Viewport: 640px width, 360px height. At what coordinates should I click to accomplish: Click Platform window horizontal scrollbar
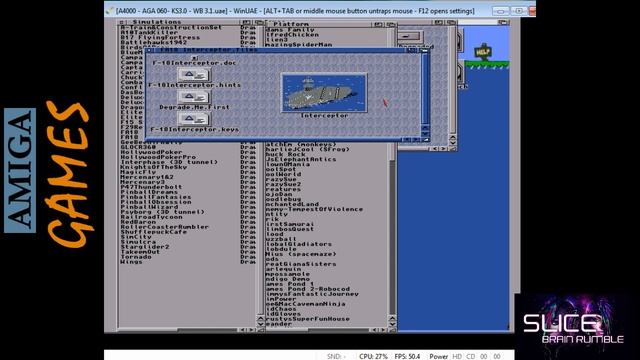[318, 329]
